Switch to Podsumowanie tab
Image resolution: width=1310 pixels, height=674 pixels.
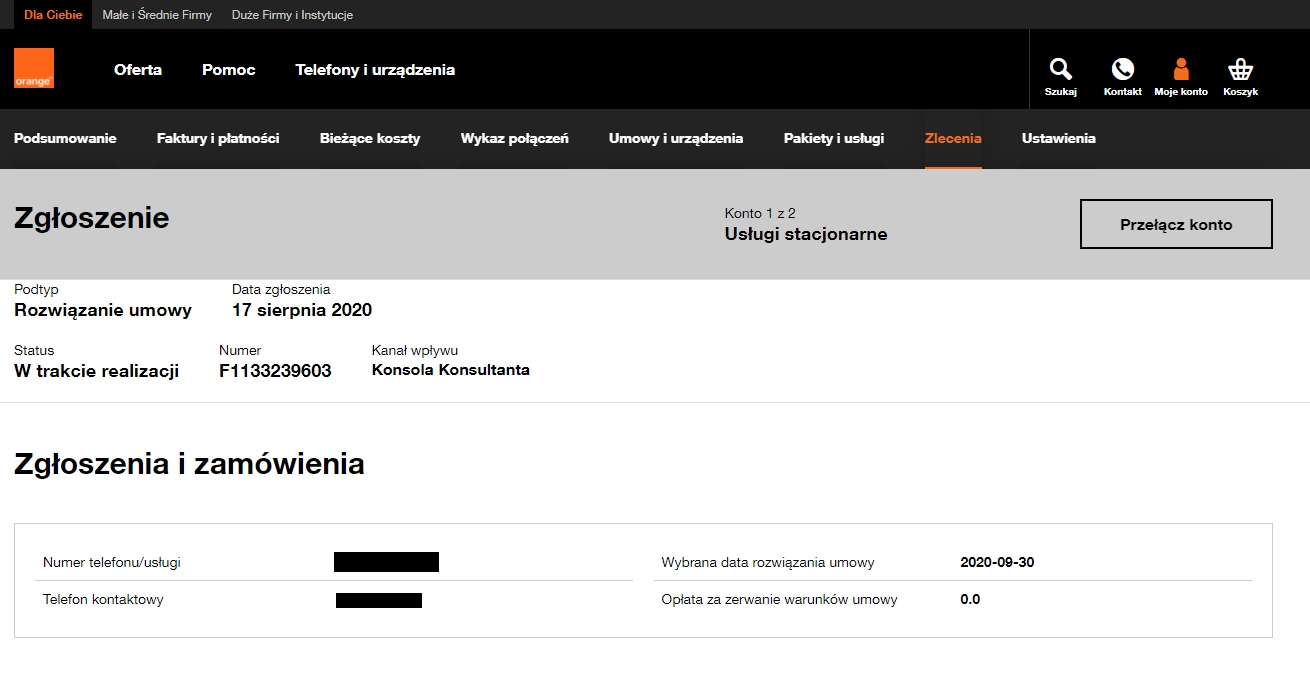click(x=65, y=138)
